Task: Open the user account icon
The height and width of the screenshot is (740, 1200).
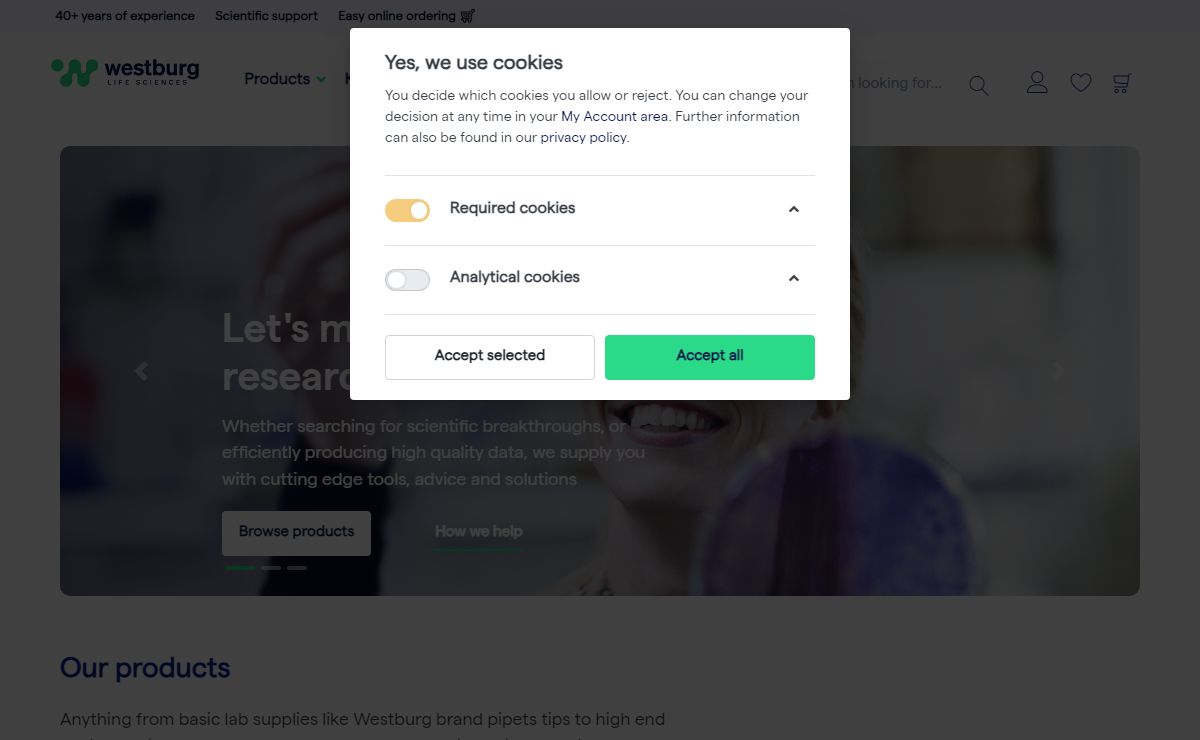Action: pyautogui.click(x=1037, y=82)
